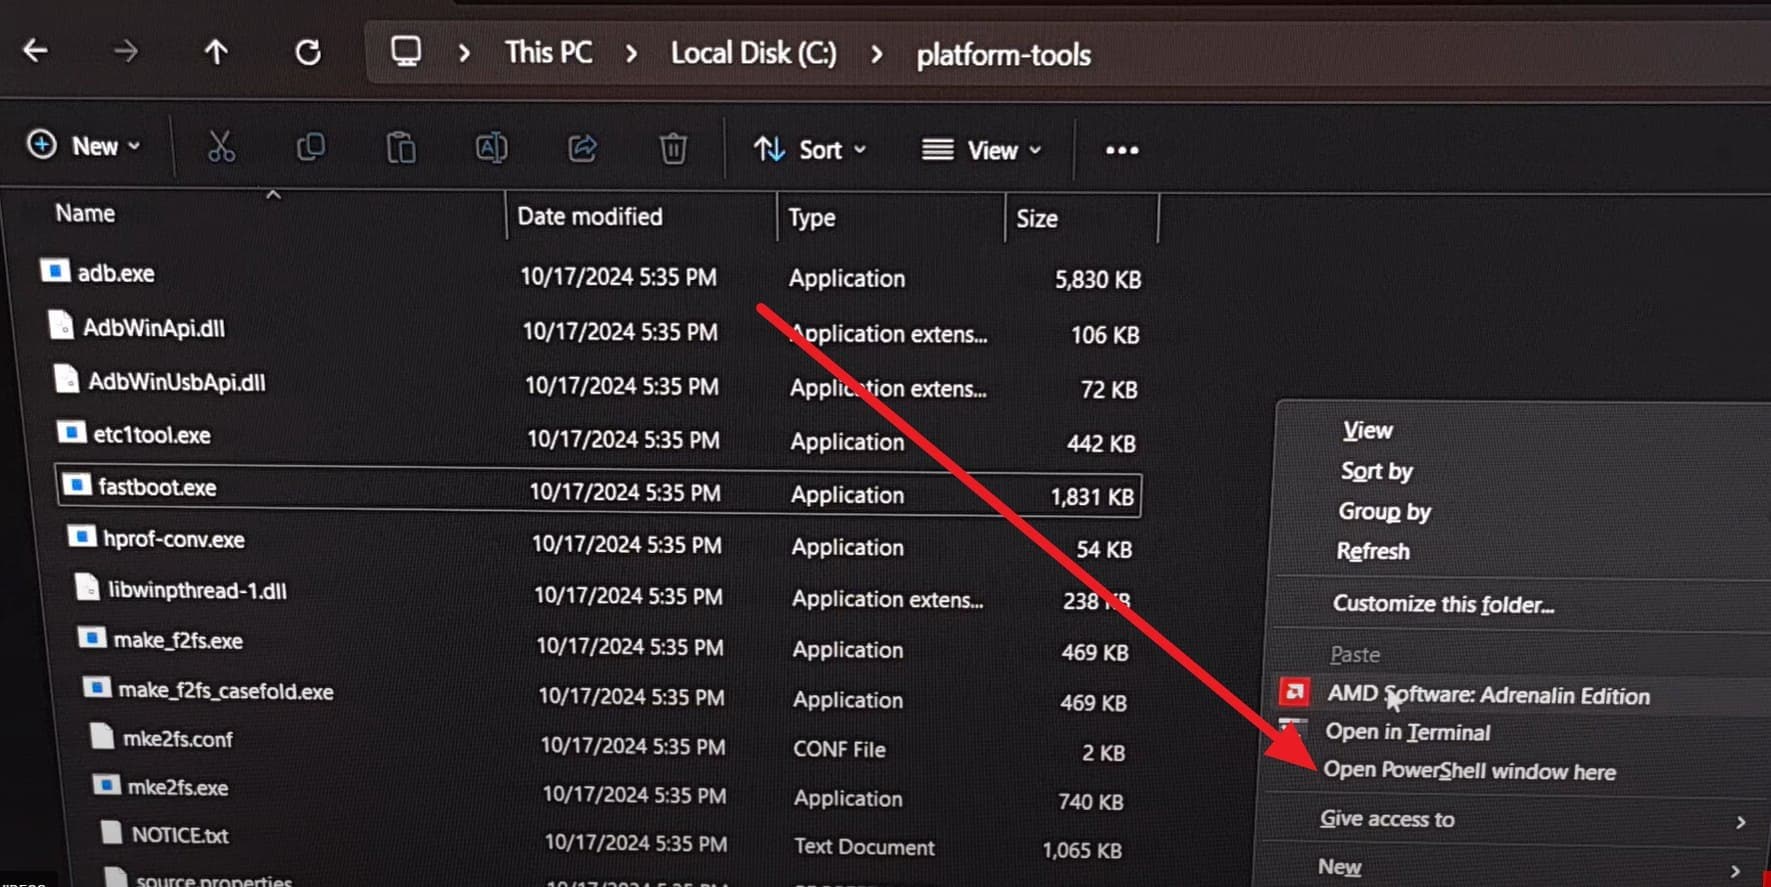1771x887 pixels.
Task: Click the Delete trash can icon
Action: [673, 149]
